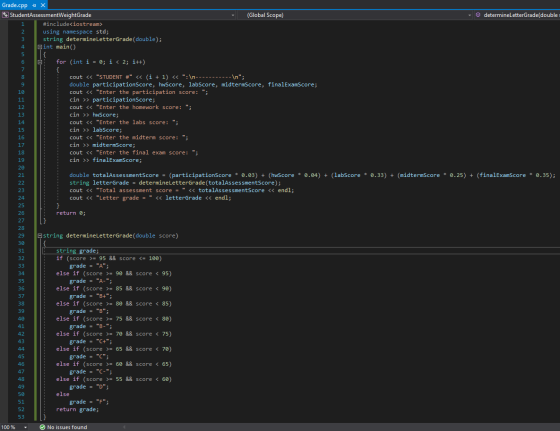Click line number 21 in the margin
This screenshot has height=431, width=560.
[x=21, y=175]
